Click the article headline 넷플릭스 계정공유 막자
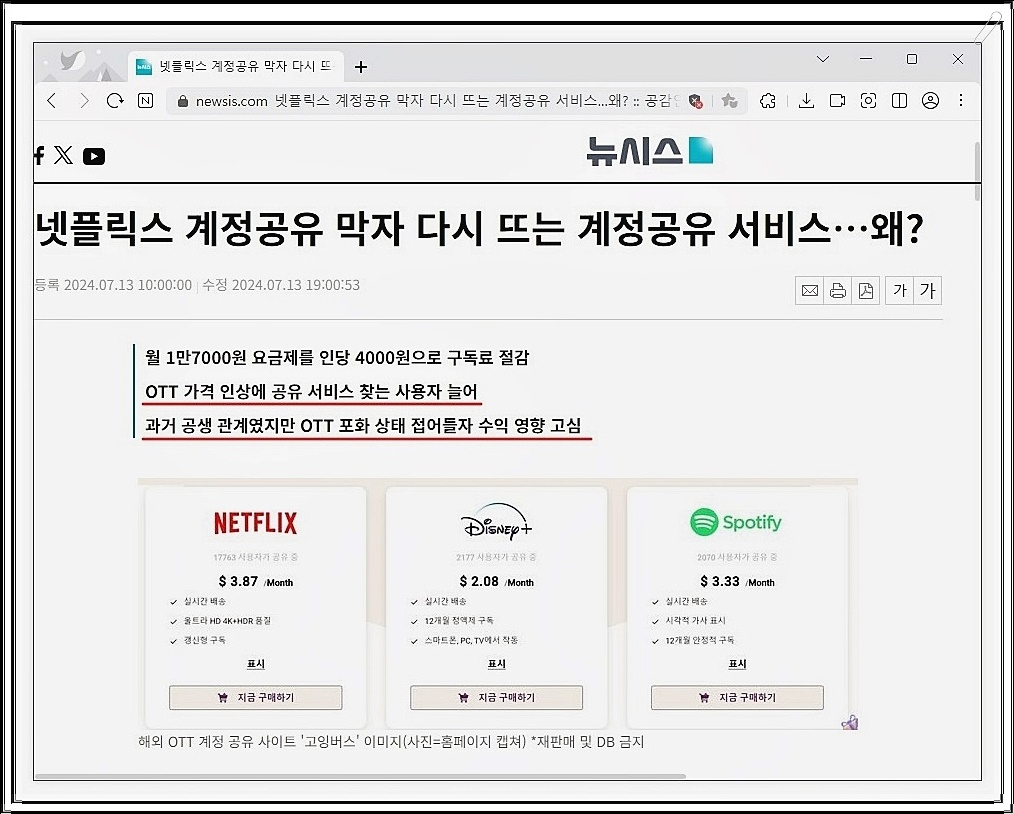 coord(479,230)
